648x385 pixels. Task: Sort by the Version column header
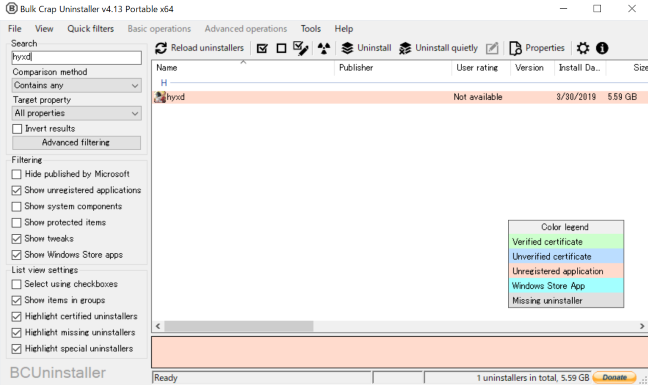point(532,68)
